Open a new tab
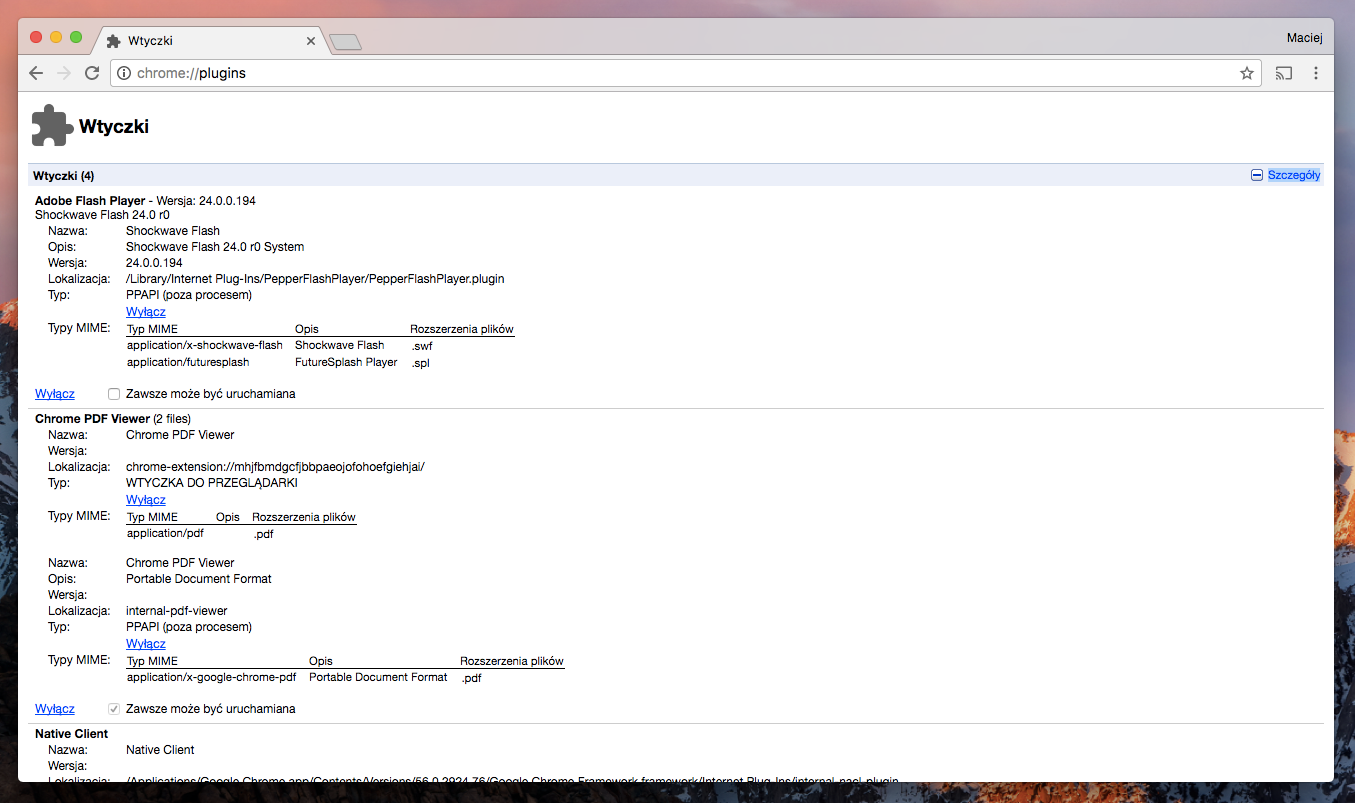The height and width of the screenshot is (803, 1355). pos(345,41)
